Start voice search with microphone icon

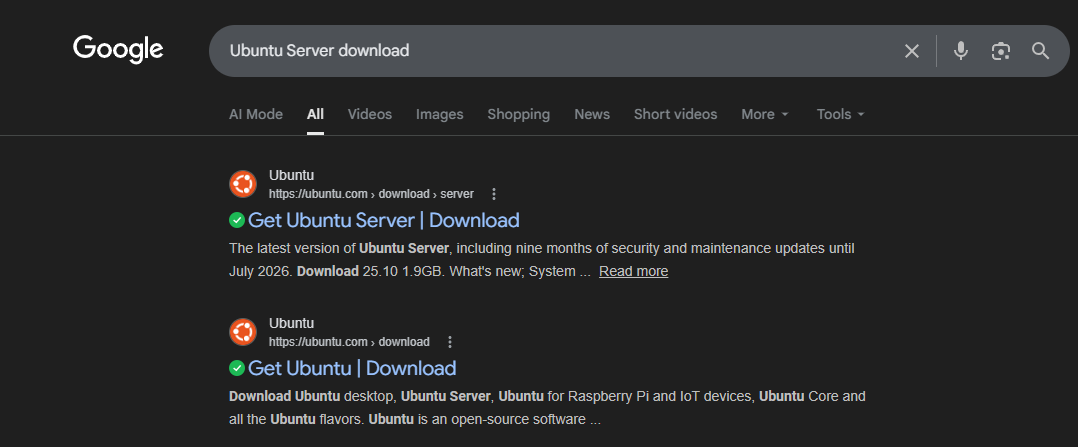[961, 51]
